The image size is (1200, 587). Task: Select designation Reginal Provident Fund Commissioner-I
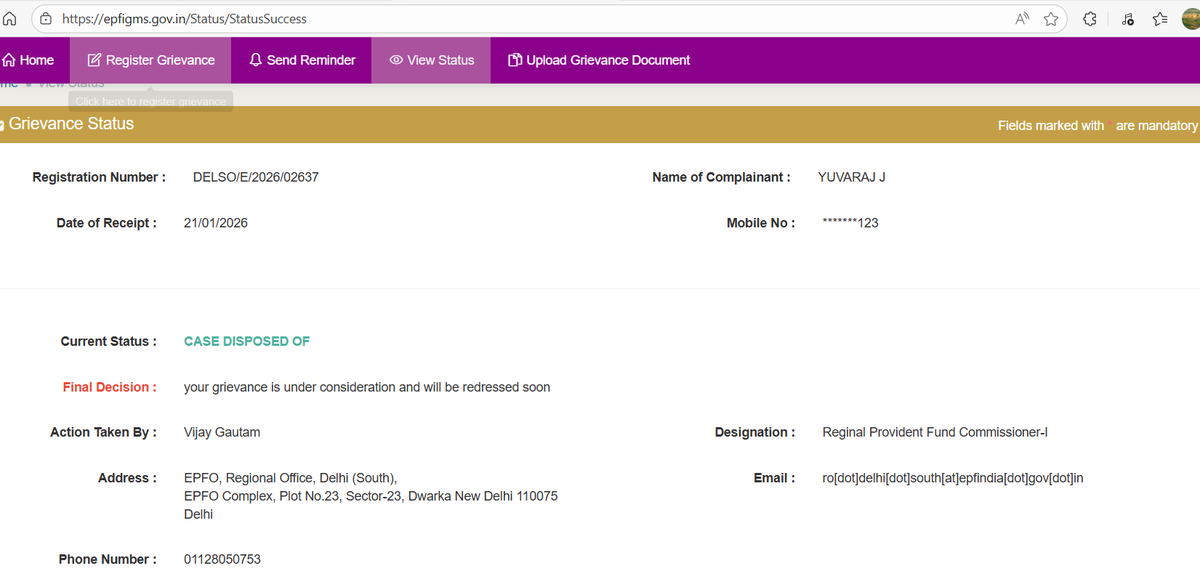[935, 432]
